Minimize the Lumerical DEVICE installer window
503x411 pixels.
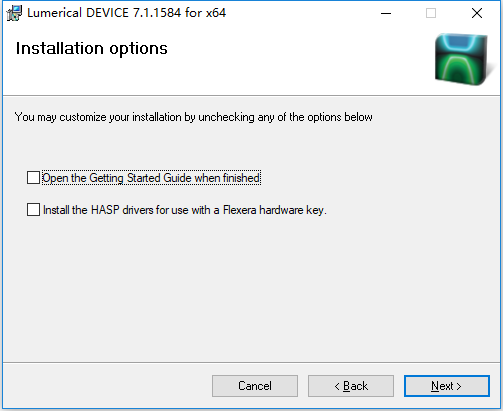(x=386, y=13)
